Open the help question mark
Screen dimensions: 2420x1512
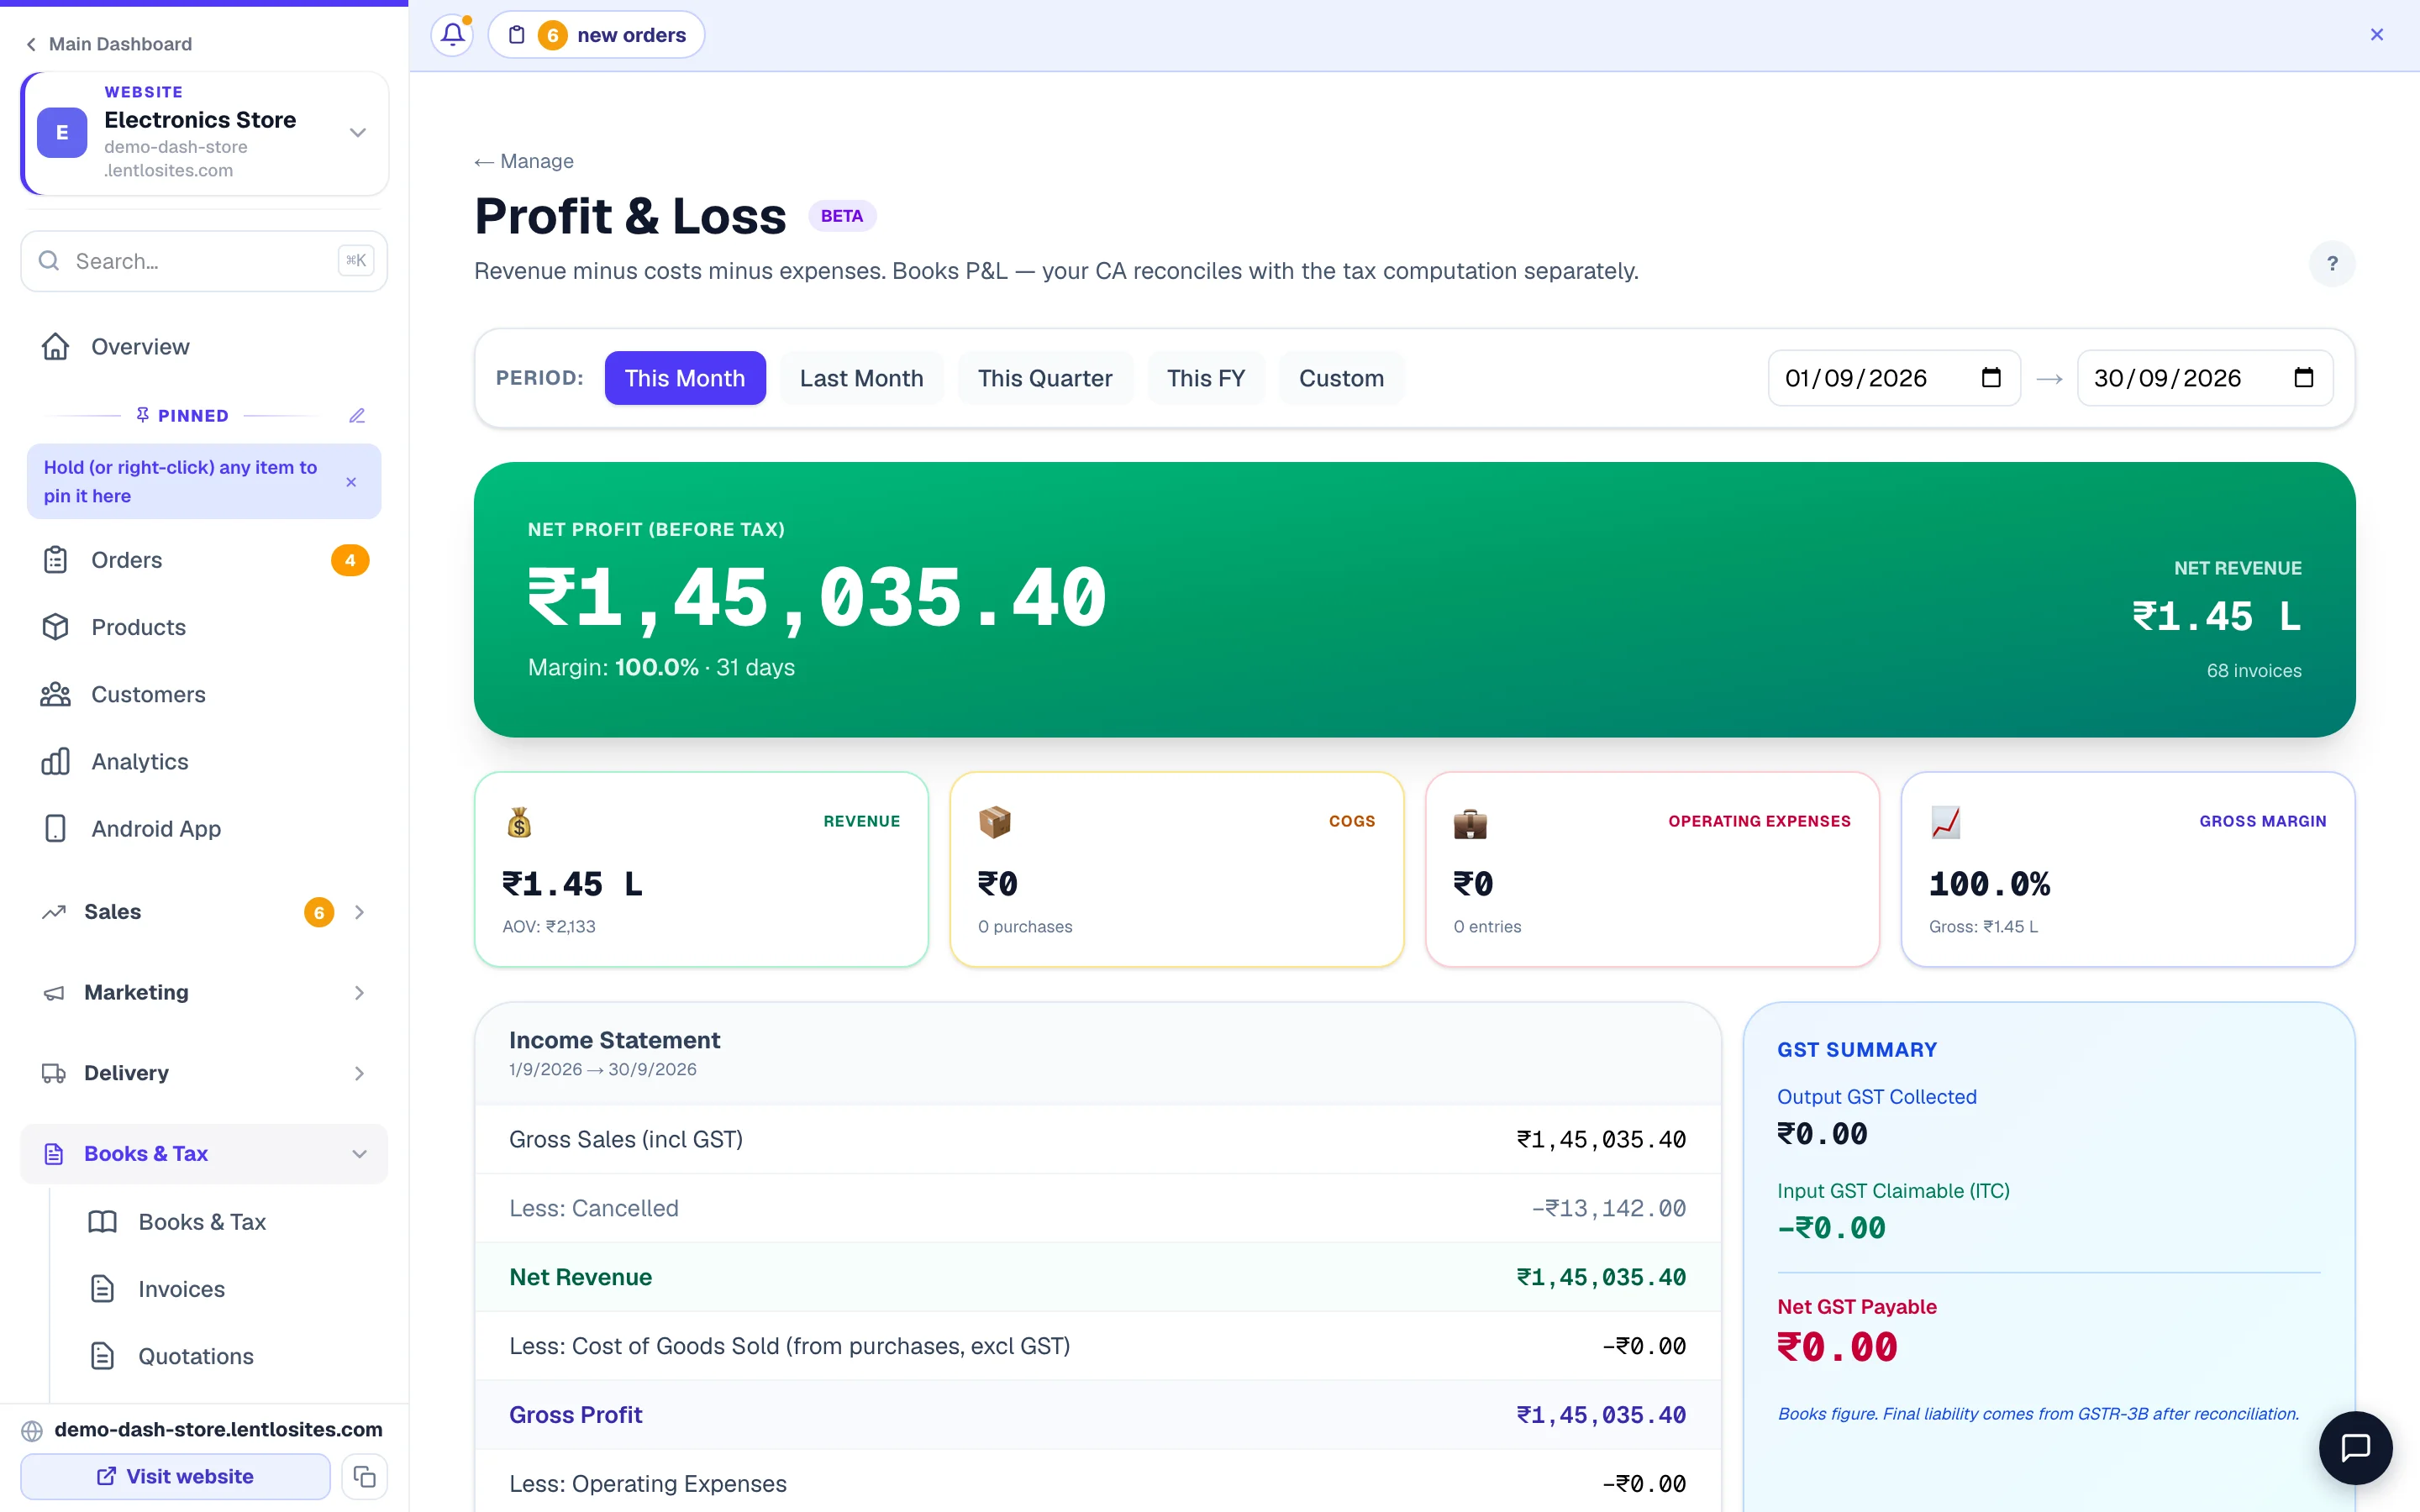(2332, 264)
